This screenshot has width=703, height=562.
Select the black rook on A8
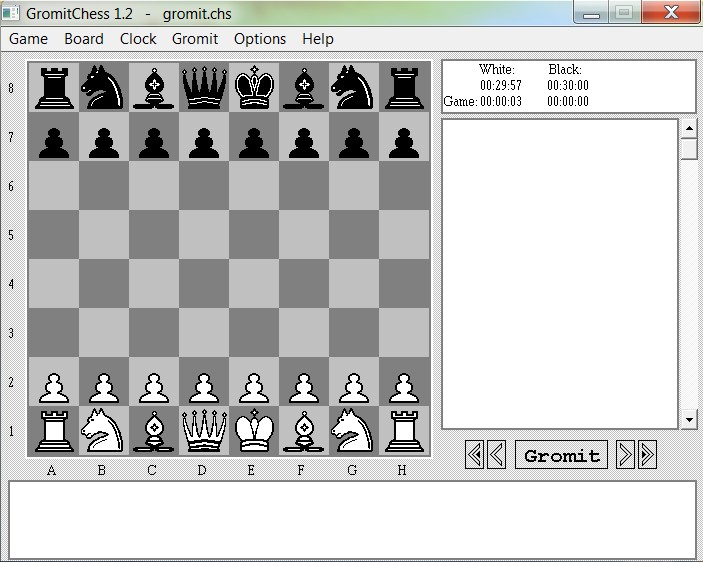pyautogui.click(x=54, y=88)
